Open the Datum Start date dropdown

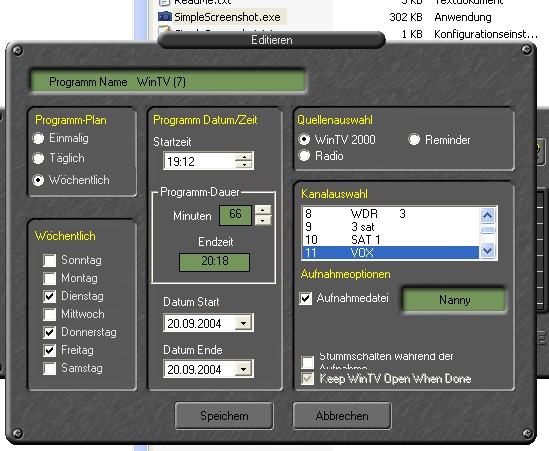coord(243,323)
